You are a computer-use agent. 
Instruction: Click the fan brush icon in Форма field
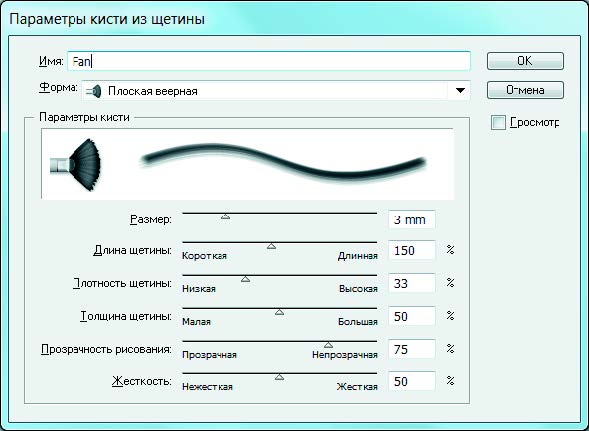click(94, 91)
